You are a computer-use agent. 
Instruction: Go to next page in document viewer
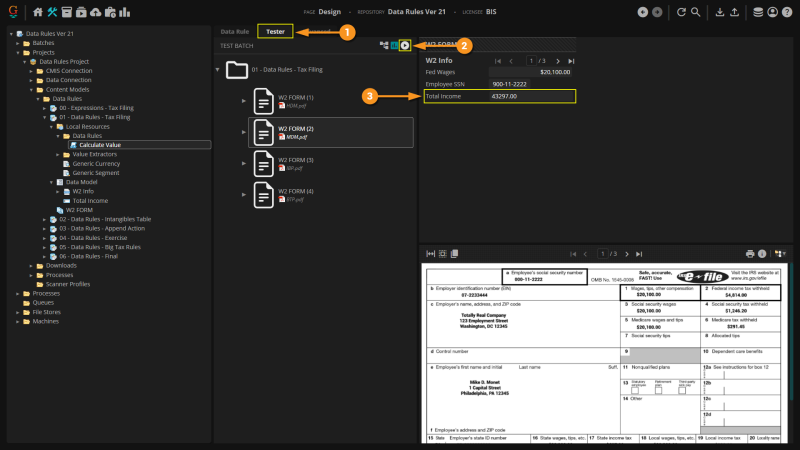click(x=627, y=254)
